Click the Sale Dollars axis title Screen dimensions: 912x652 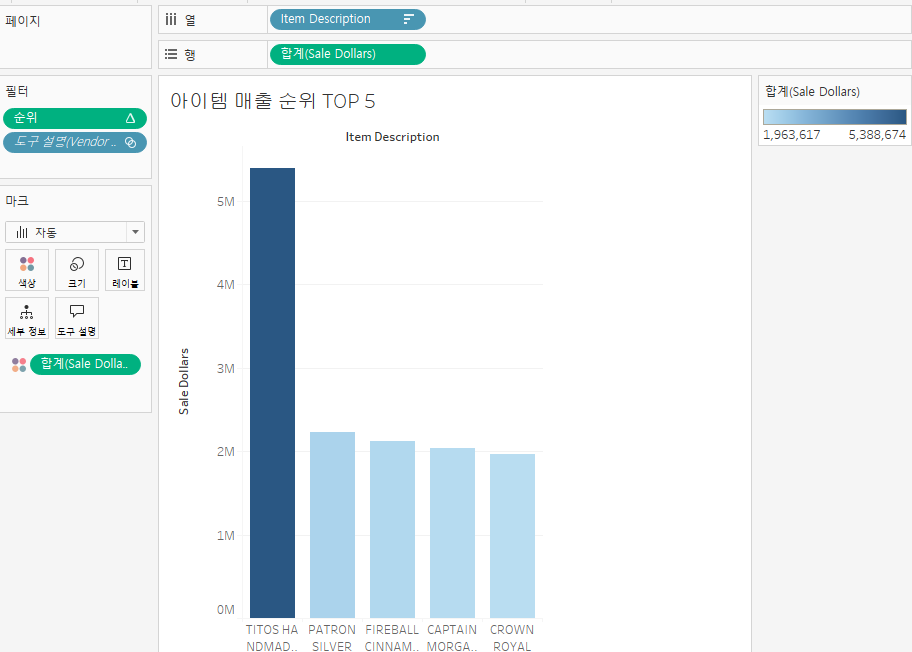[184, 382]
